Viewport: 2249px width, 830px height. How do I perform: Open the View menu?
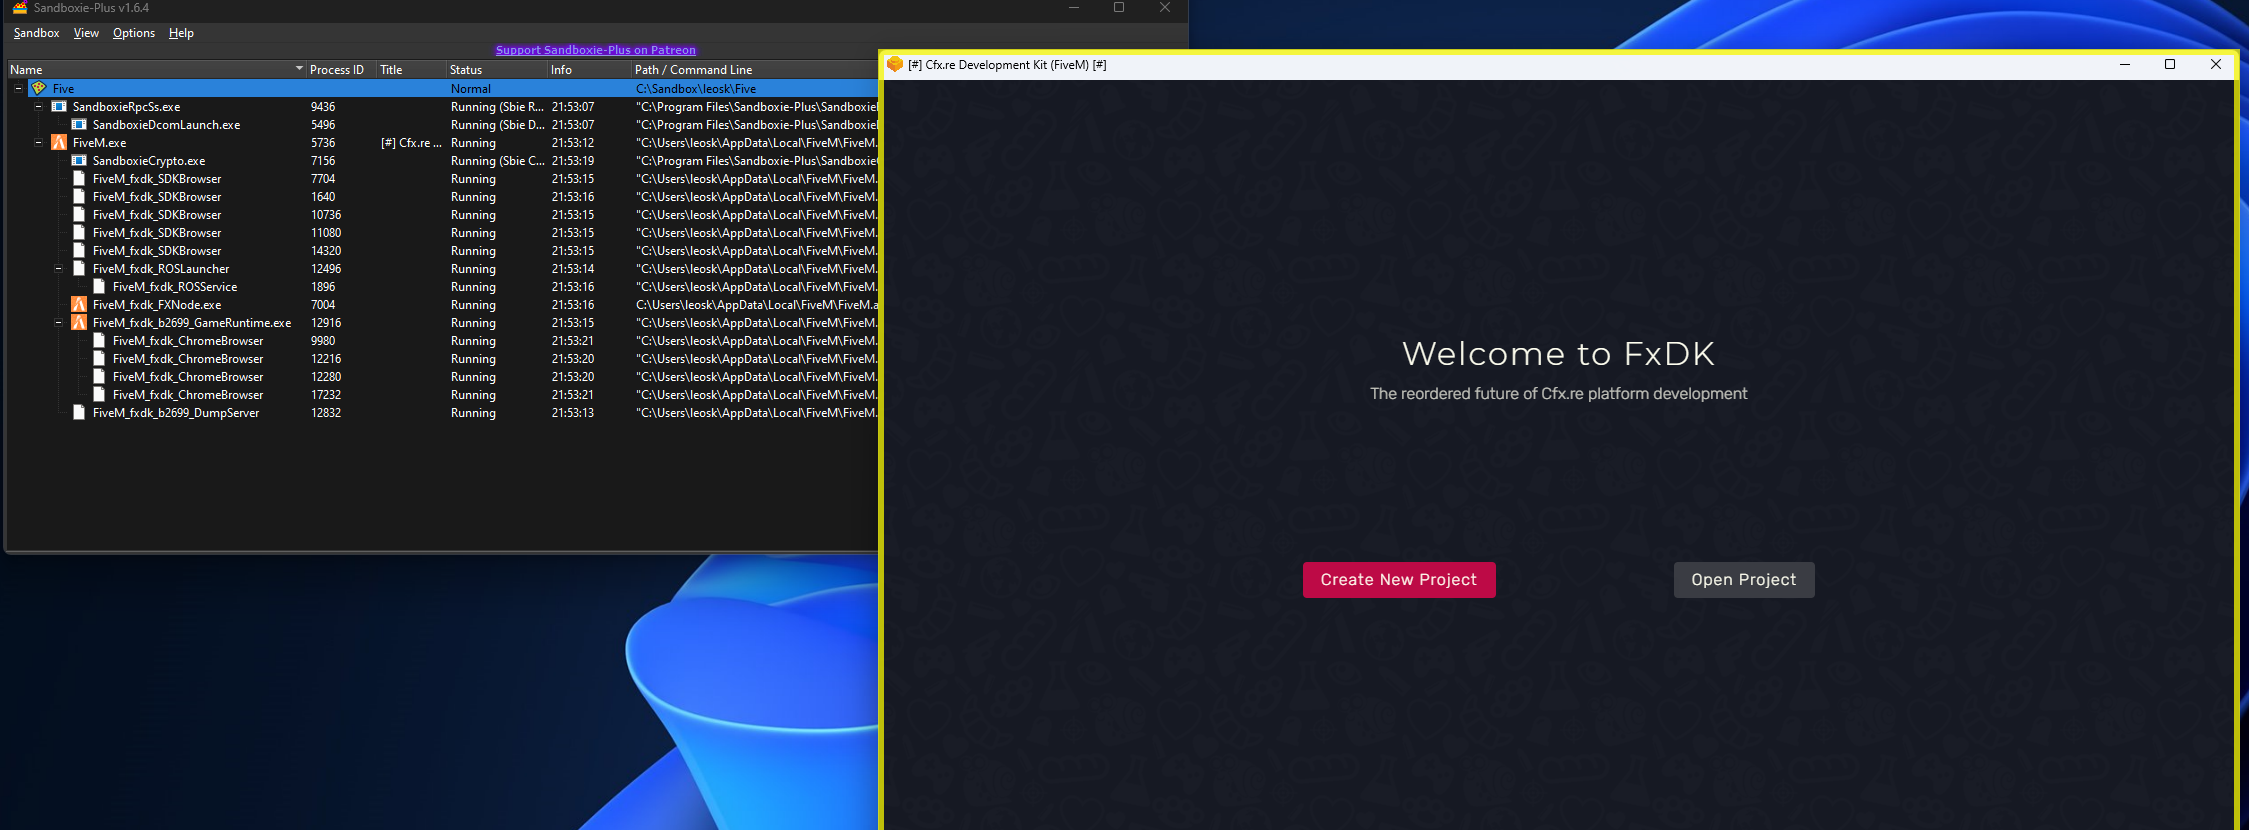tap(86, 33)
